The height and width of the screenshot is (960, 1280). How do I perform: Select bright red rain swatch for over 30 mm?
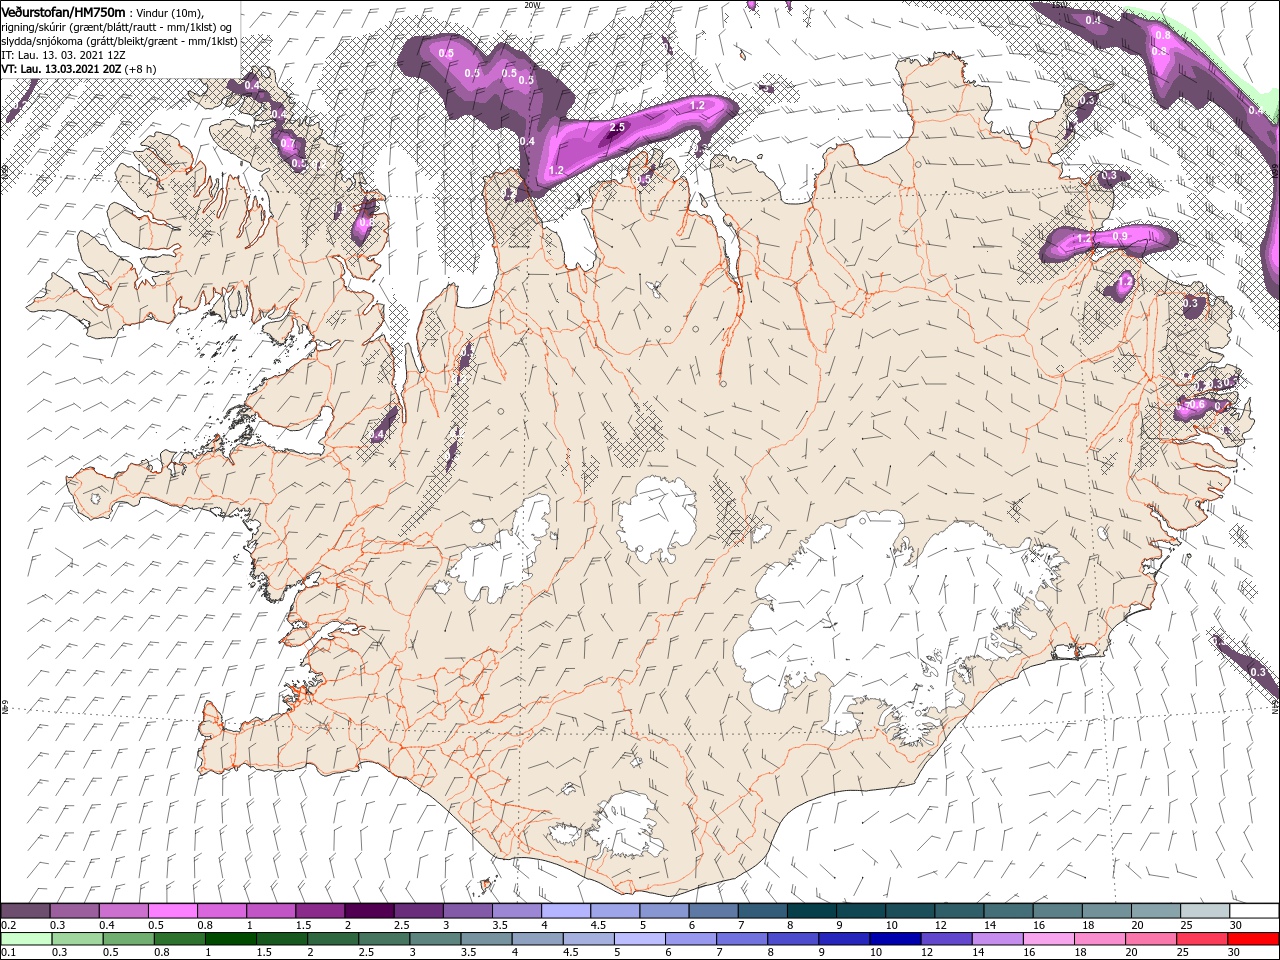1254,940
